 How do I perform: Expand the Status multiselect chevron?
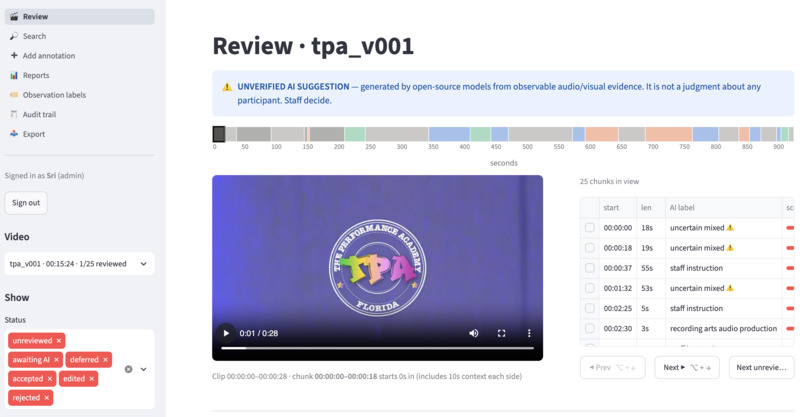[143, 369]
